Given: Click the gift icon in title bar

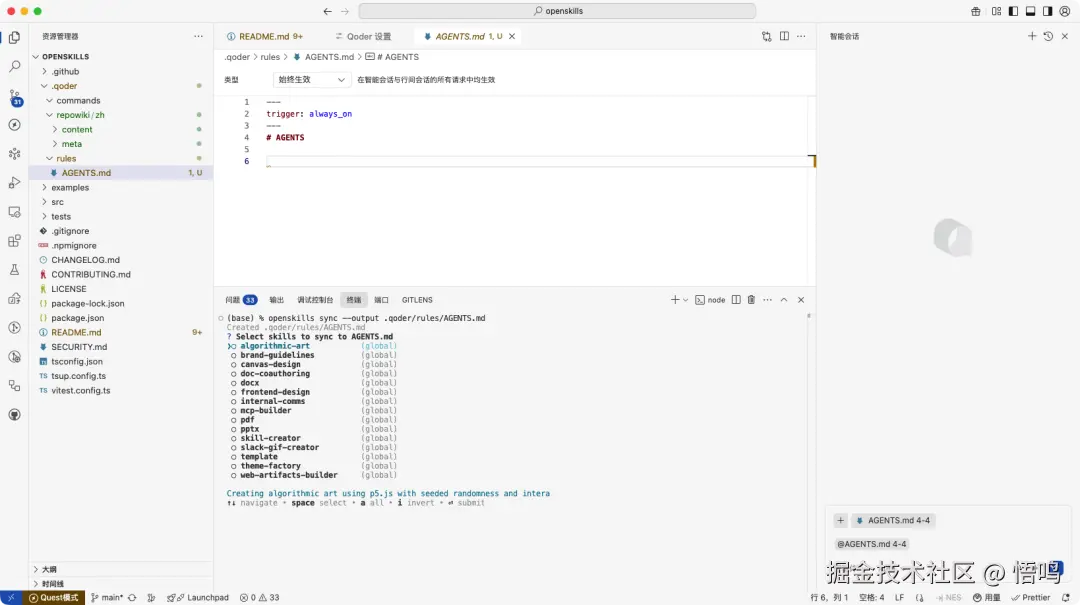Looking at the screenshot, I should pos(975,11).
